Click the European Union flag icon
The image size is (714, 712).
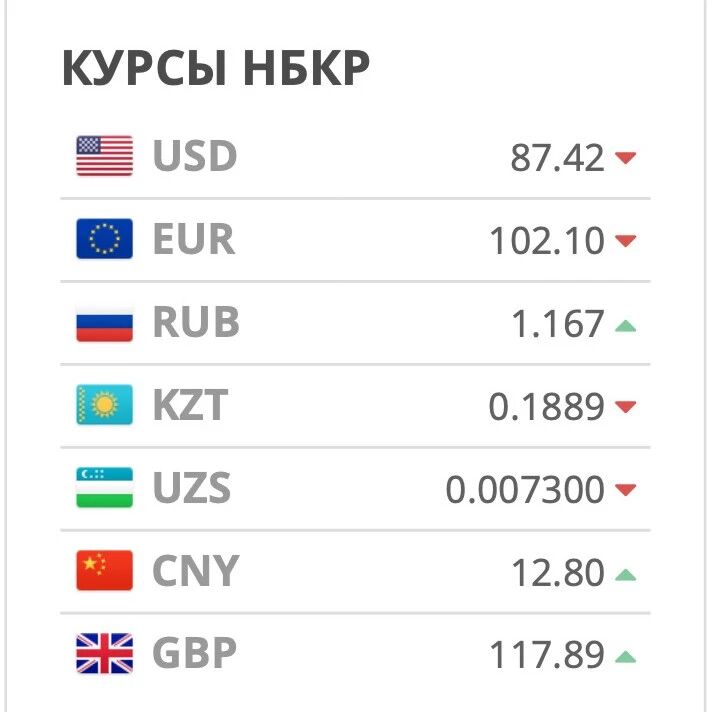104,239
